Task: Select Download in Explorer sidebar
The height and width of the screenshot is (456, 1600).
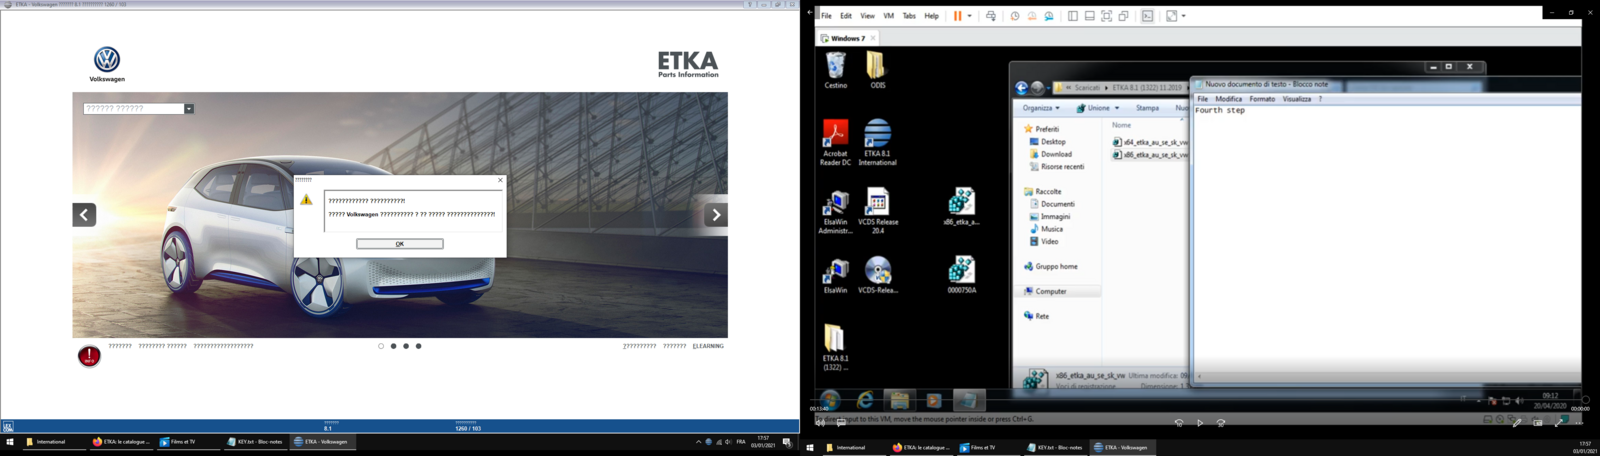Action: coord(1051,154)
